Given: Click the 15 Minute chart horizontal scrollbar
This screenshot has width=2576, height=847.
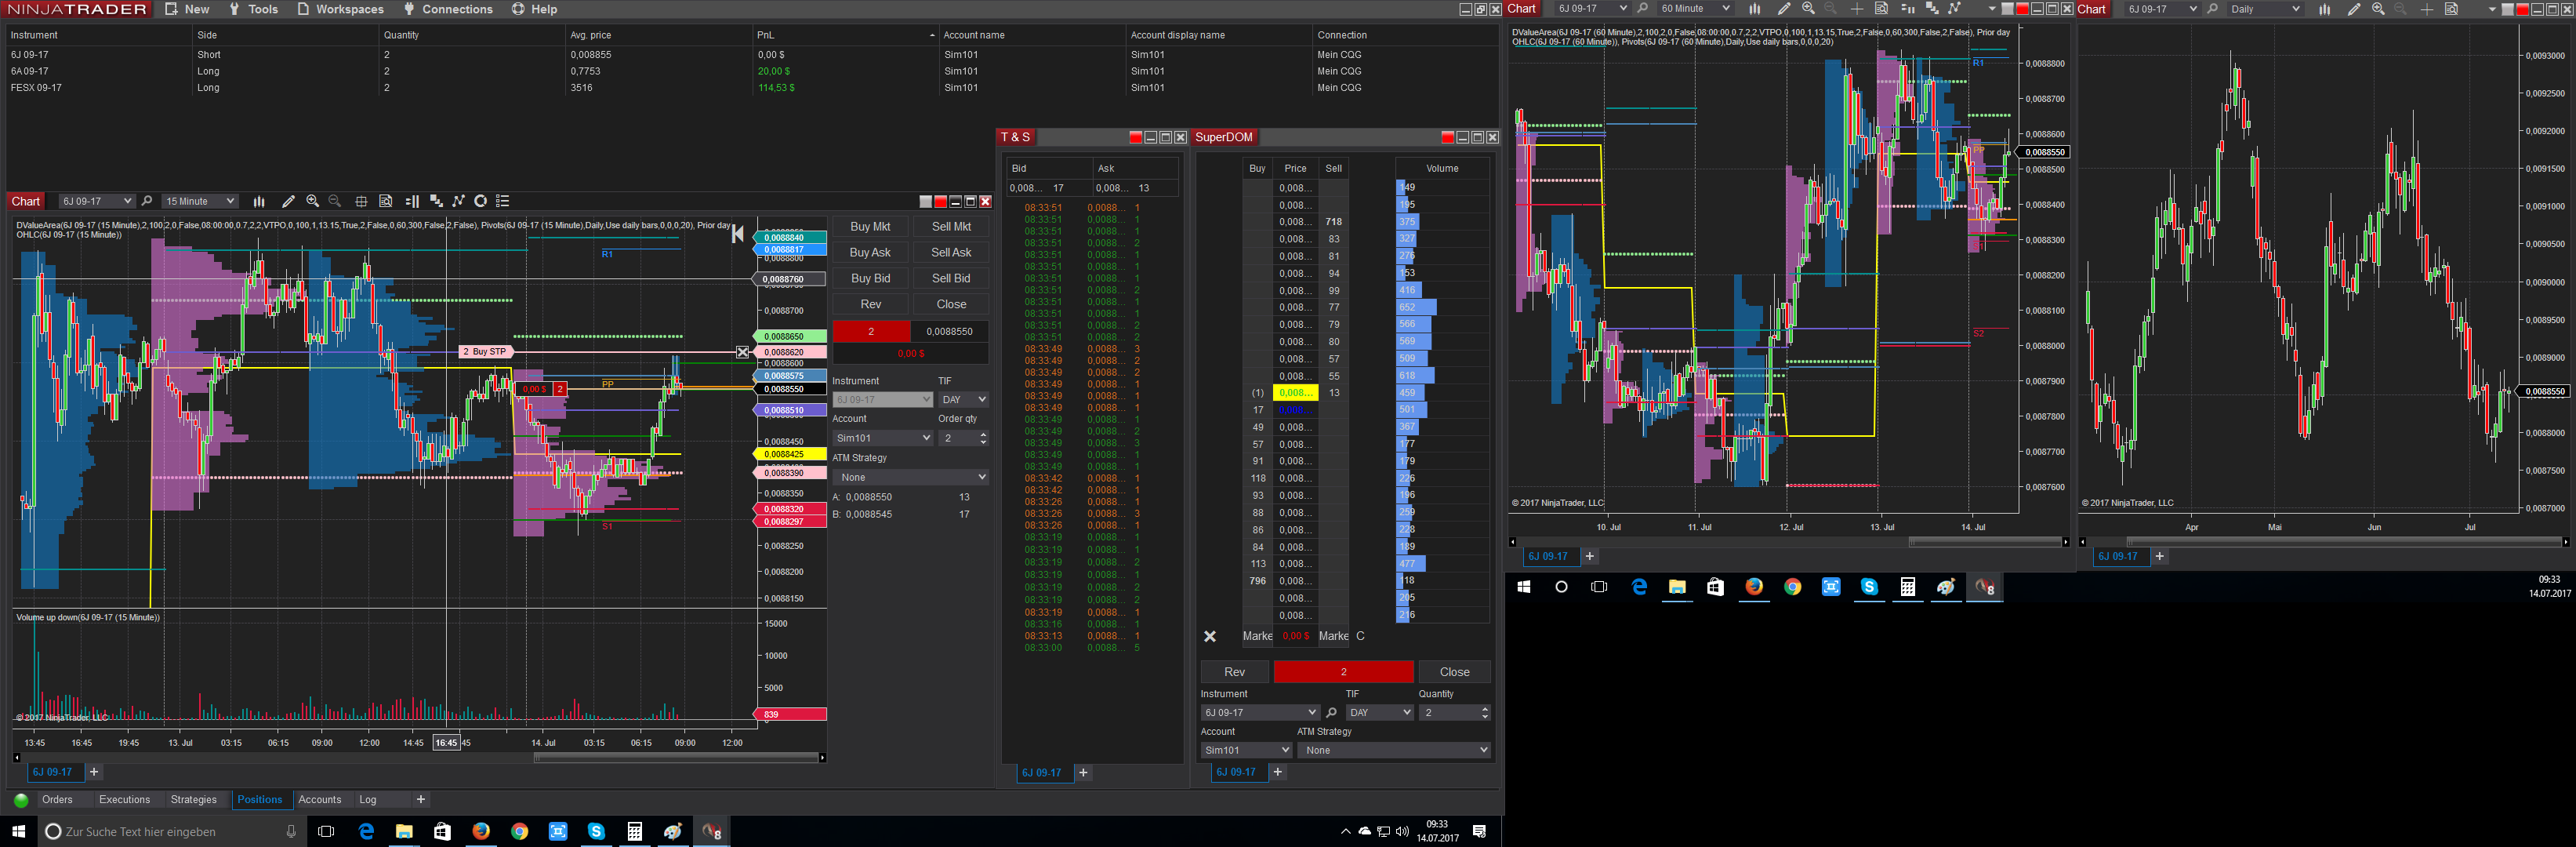Looking at the screenshot, I should 677,758.
